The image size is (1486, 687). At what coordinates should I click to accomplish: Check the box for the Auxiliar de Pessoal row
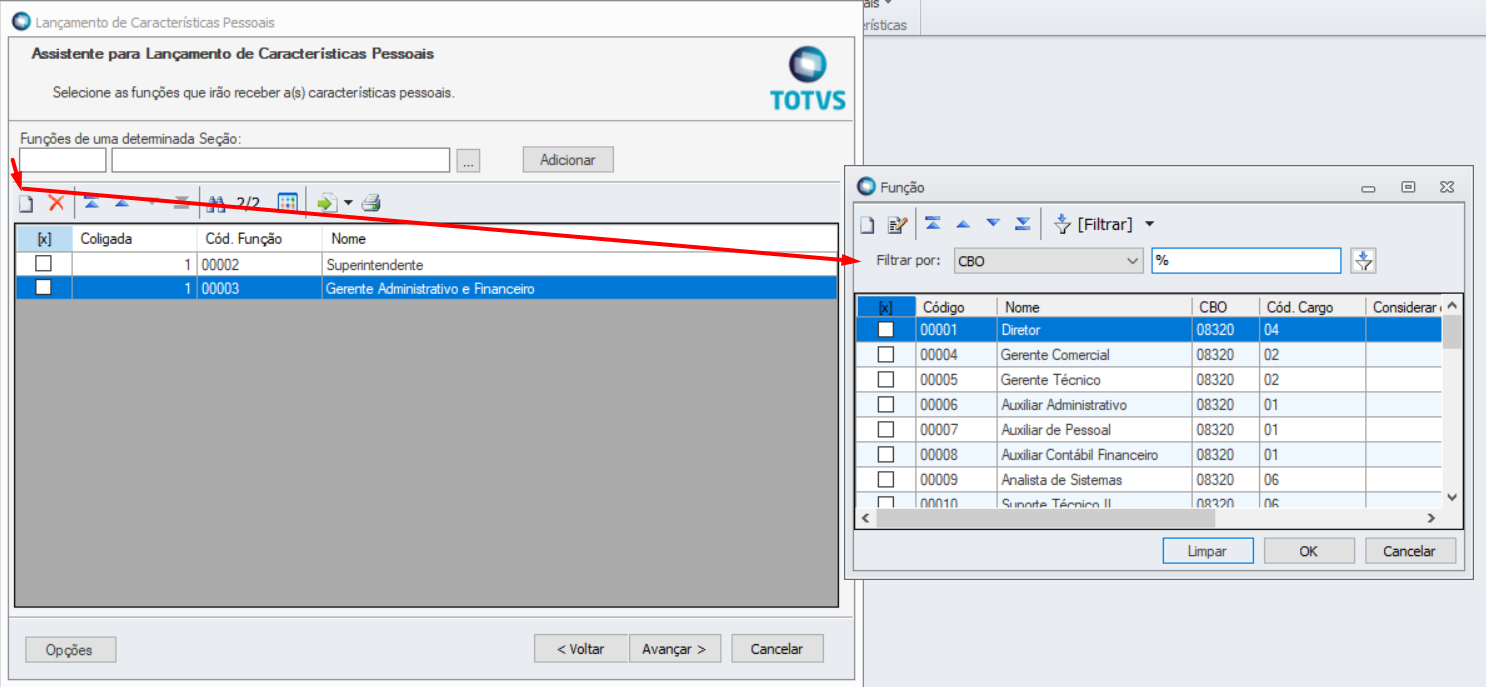(x=885, y=429)
